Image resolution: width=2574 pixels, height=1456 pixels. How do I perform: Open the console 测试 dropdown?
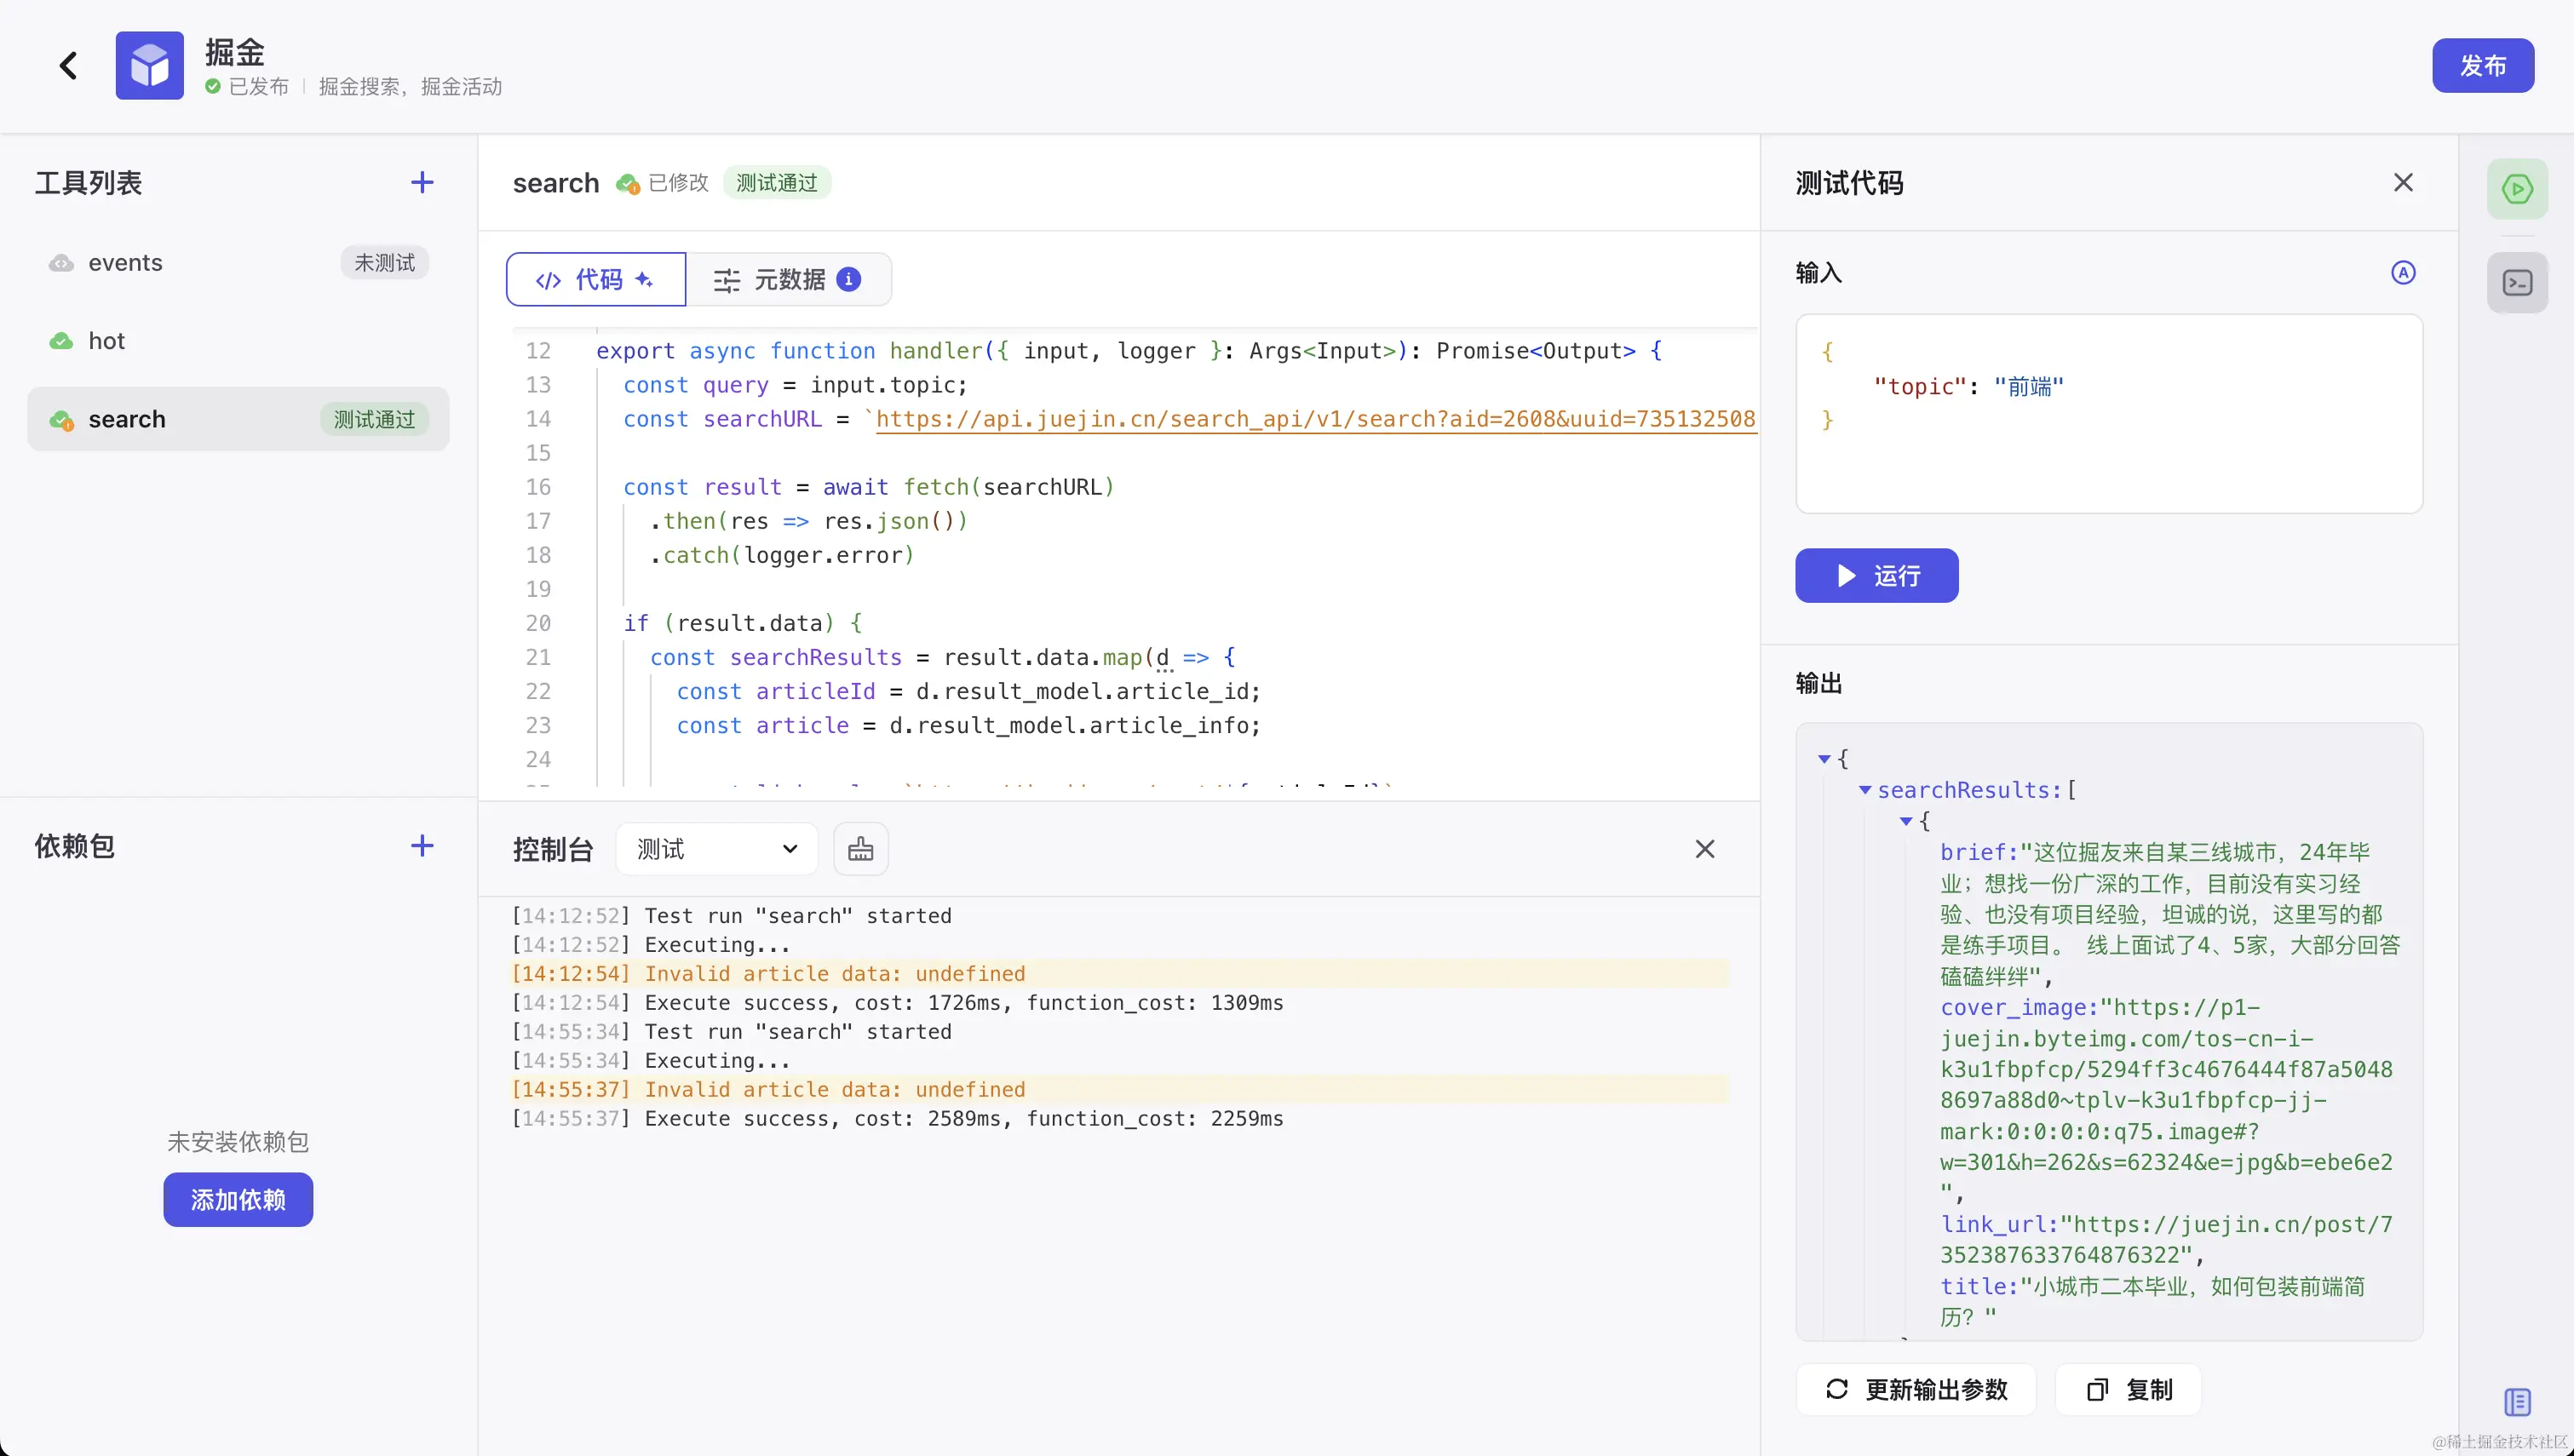click(717, 849)
